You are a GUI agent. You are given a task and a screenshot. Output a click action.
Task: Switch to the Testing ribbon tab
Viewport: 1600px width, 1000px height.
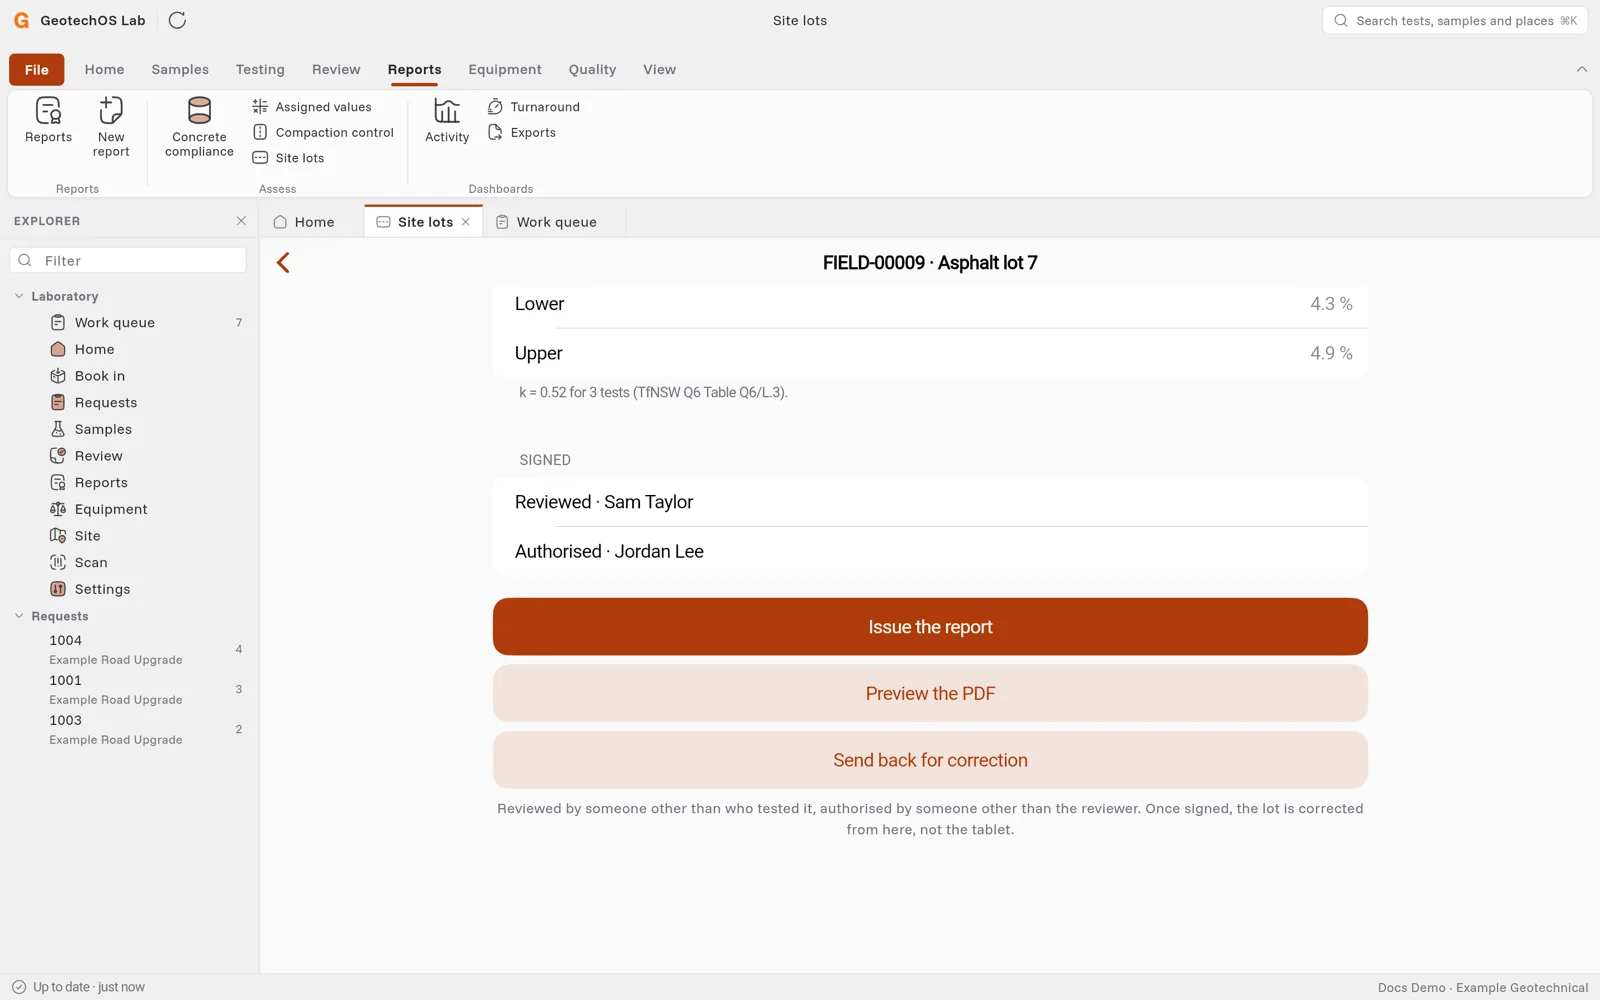coord(260,70)
